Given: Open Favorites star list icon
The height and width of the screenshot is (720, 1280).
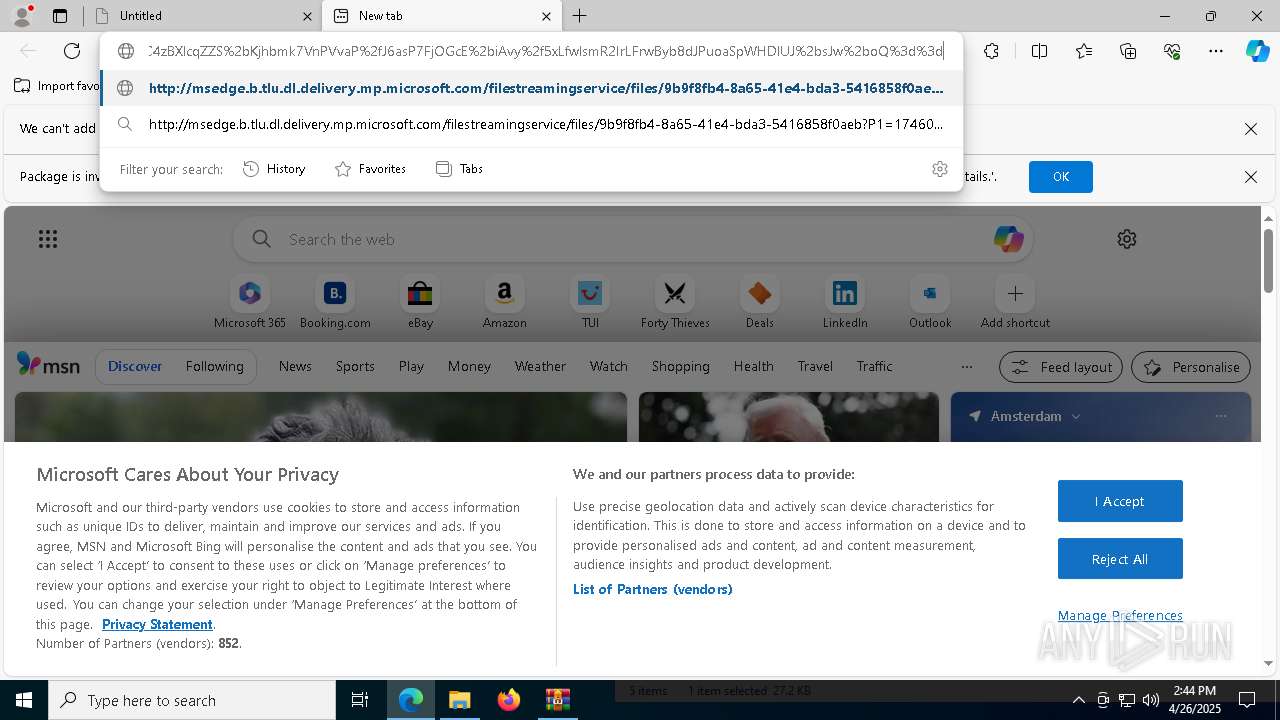Looking at the screenshot, I should pyautogui.click(x=1084, y=51).
